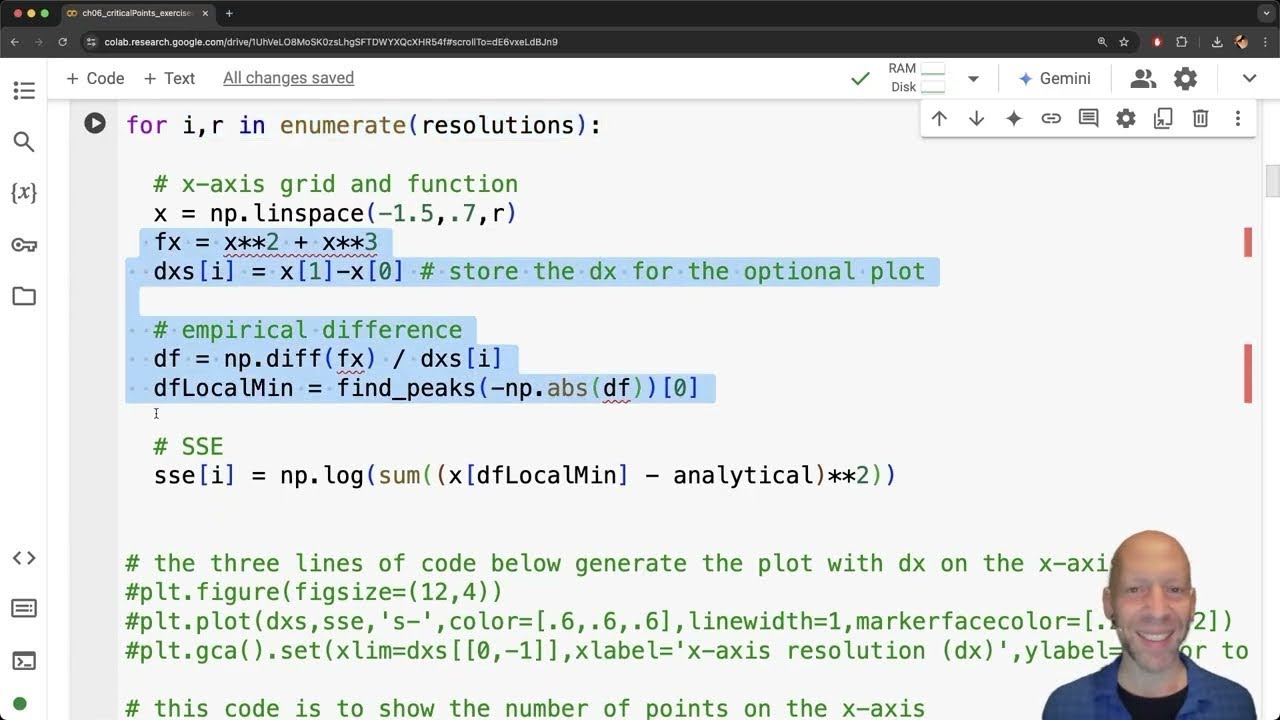Click the line 'fx = x**2 + x**3'
1280x720 pixels.
tap(266, 242)
